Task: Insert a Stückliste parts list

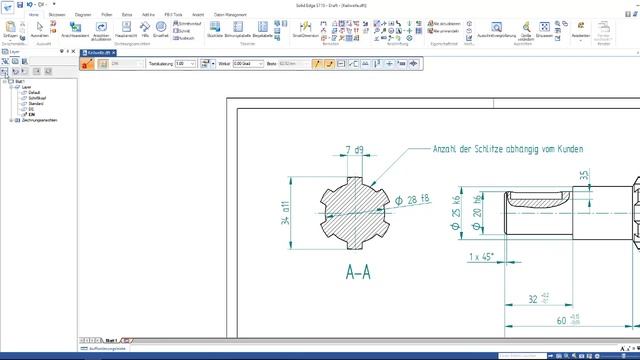Action: pyautogui.click(x=215, y=30)
